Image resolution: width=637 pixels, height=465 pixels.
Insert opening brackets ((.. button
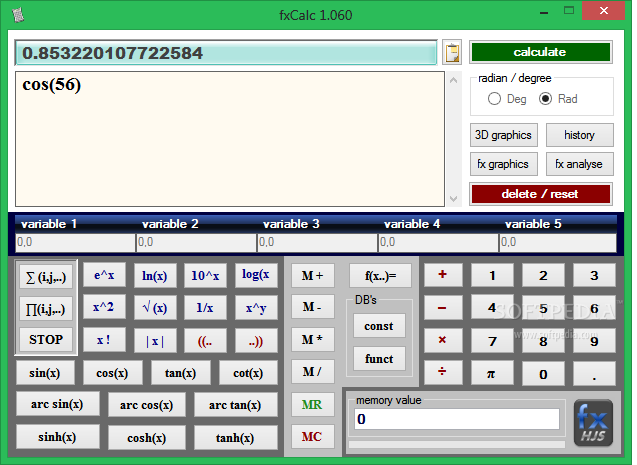click(205, 340)
